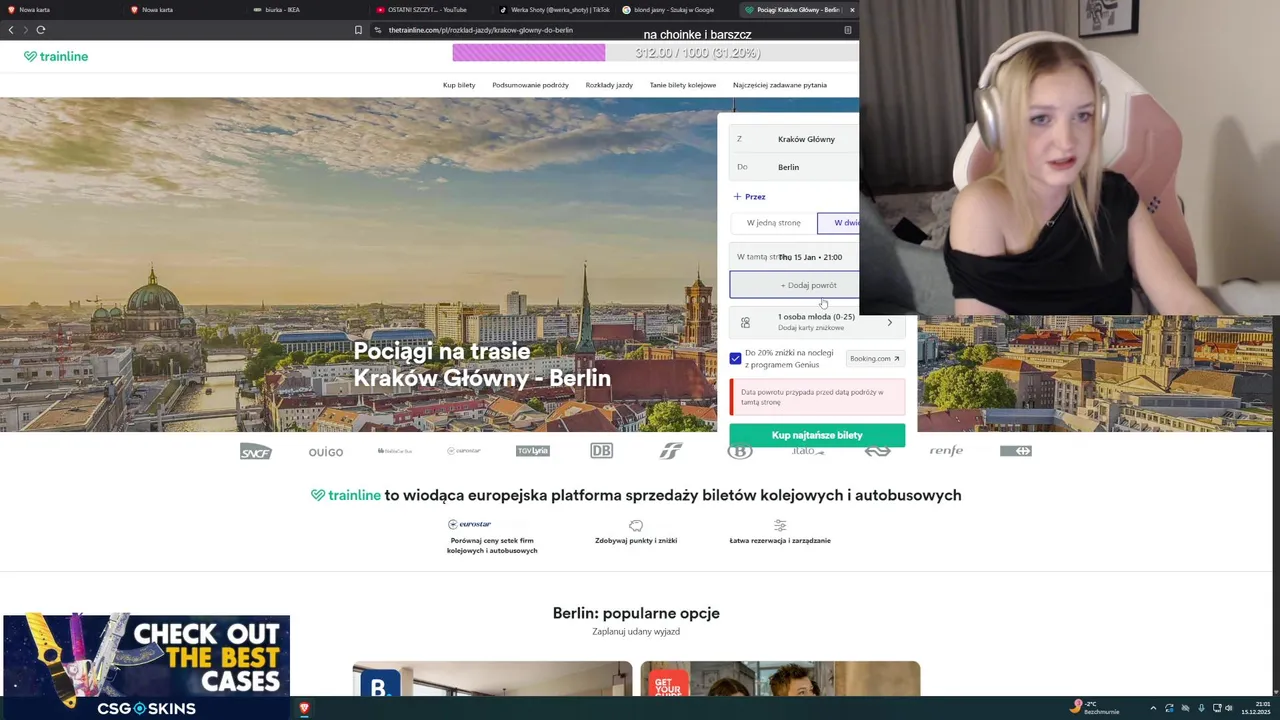Image resolution: width=1280 pixels, height=720 pixels.
Task: Reload the trainline page
Action: point(41,30)
